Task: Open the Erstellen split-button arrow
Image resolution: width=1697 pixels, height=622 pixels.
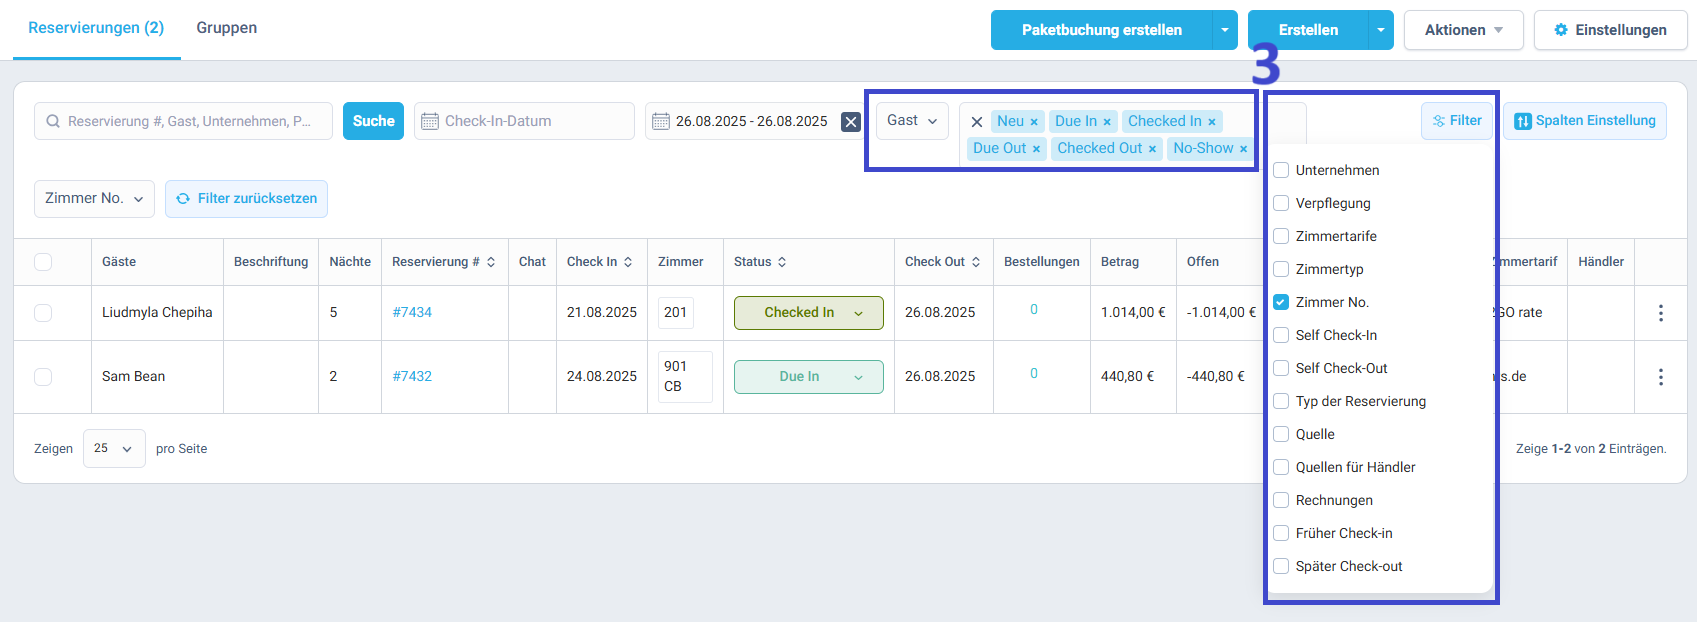Action: 1381,30
